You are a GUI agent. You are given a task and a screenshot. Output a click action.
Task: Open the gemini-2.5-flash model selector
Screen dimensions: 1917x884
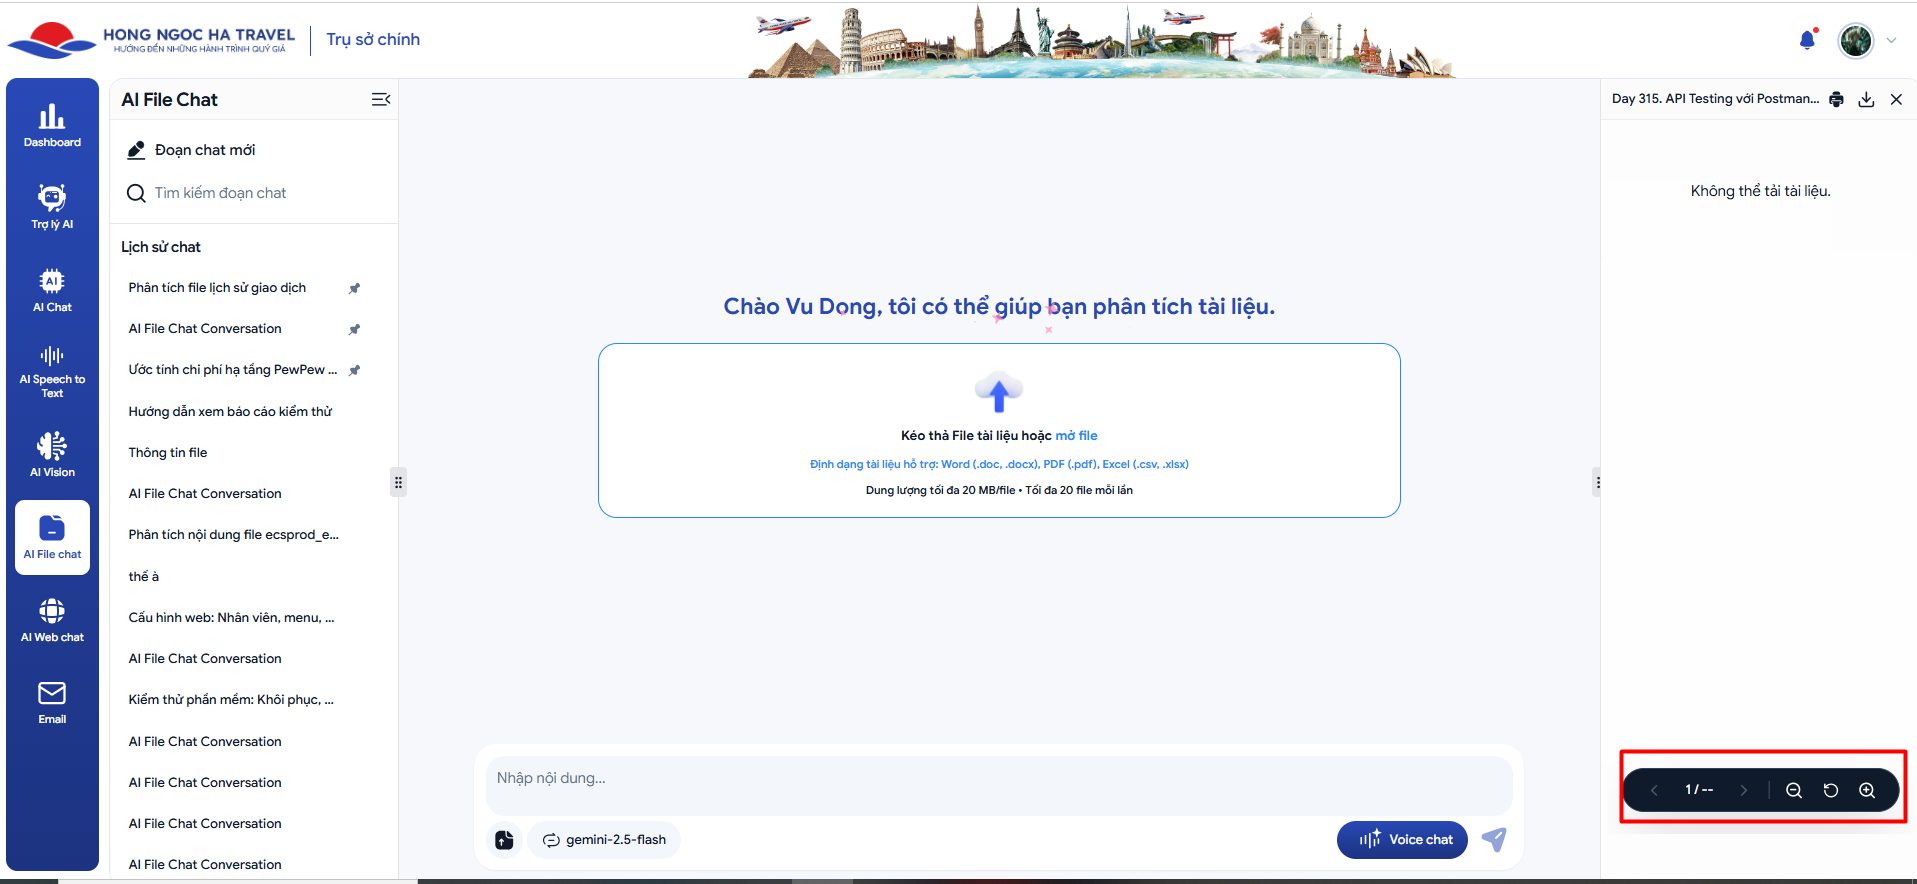coord(604,840)
